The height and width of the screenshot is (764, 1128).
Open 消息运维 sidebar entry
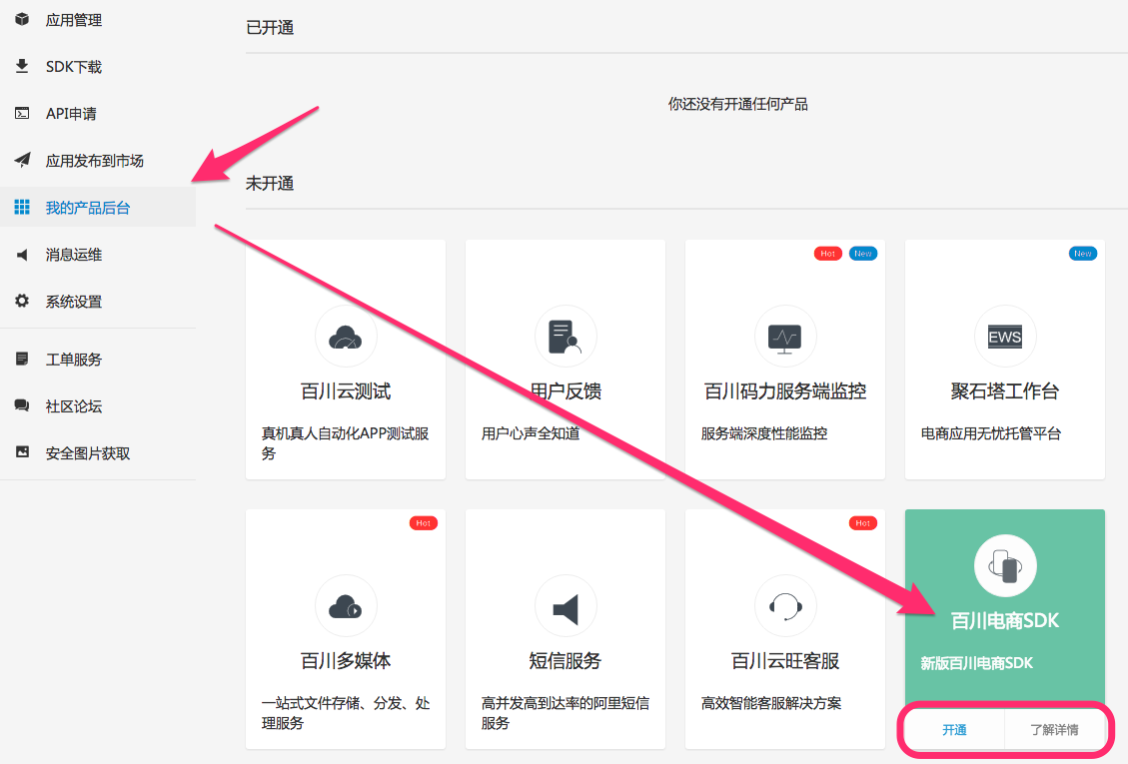pos(73,255)
